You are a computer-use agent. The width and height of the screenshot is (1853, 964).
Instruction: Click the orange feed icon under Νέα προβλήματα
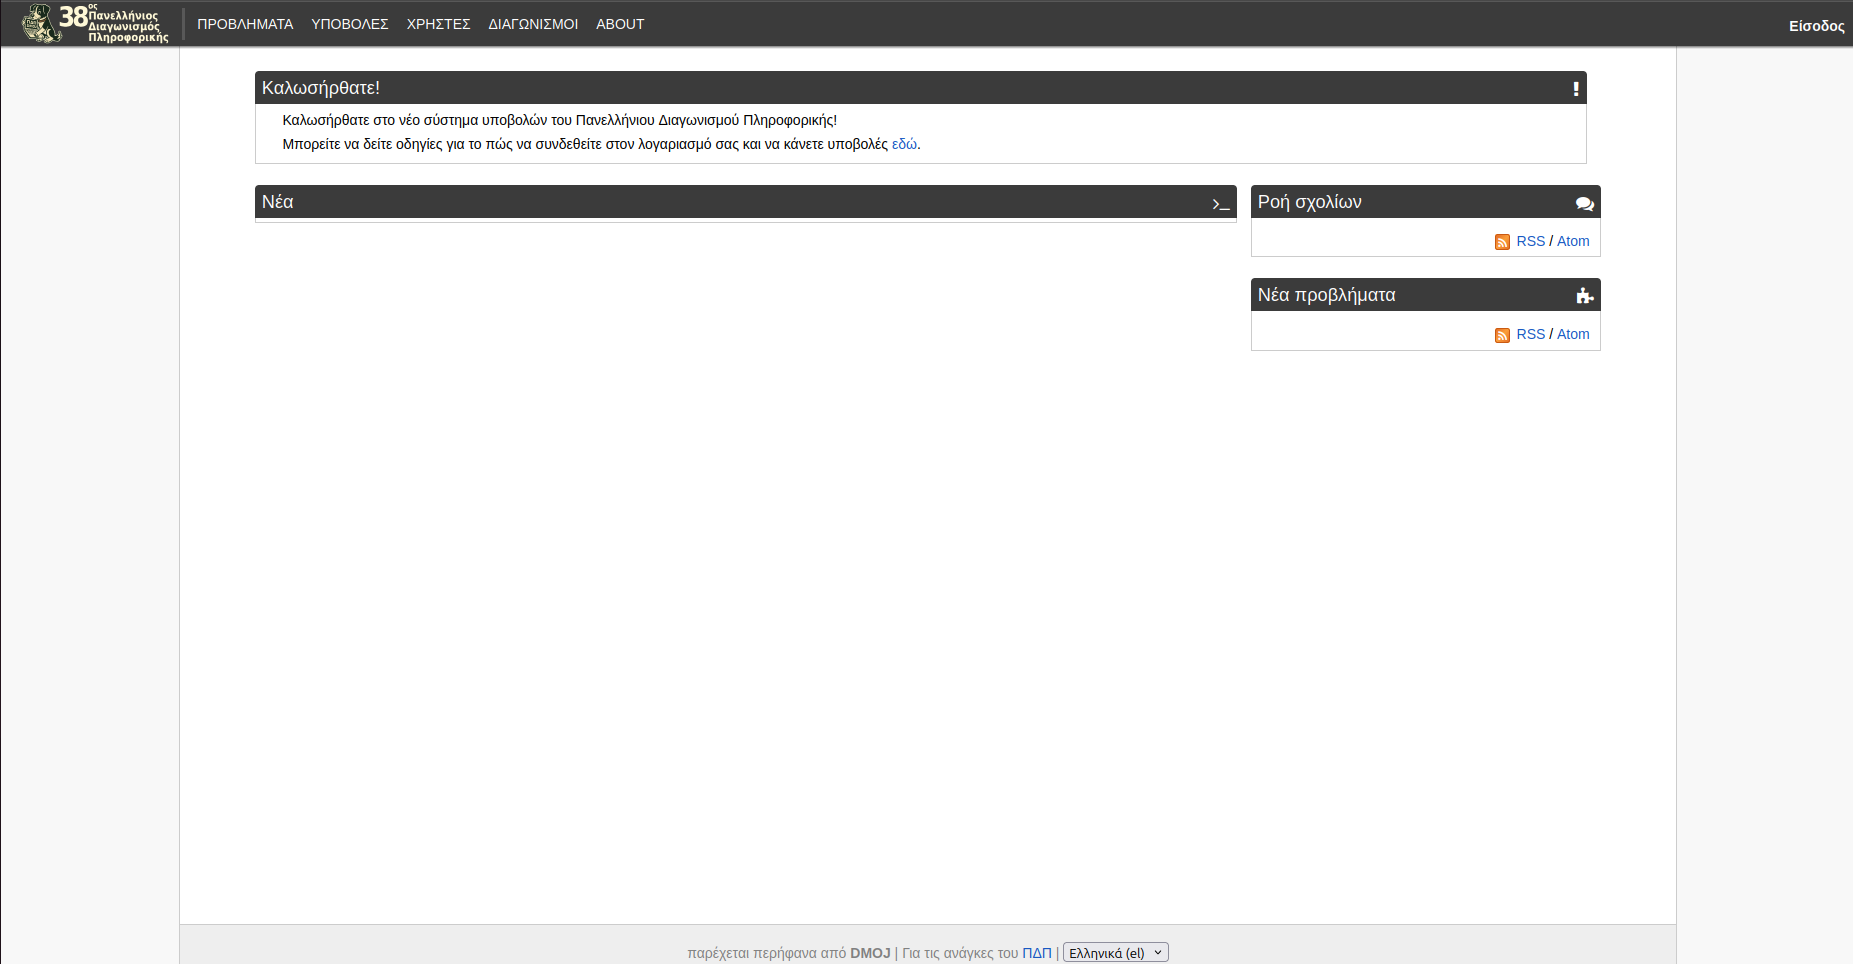pos(1502,335)
